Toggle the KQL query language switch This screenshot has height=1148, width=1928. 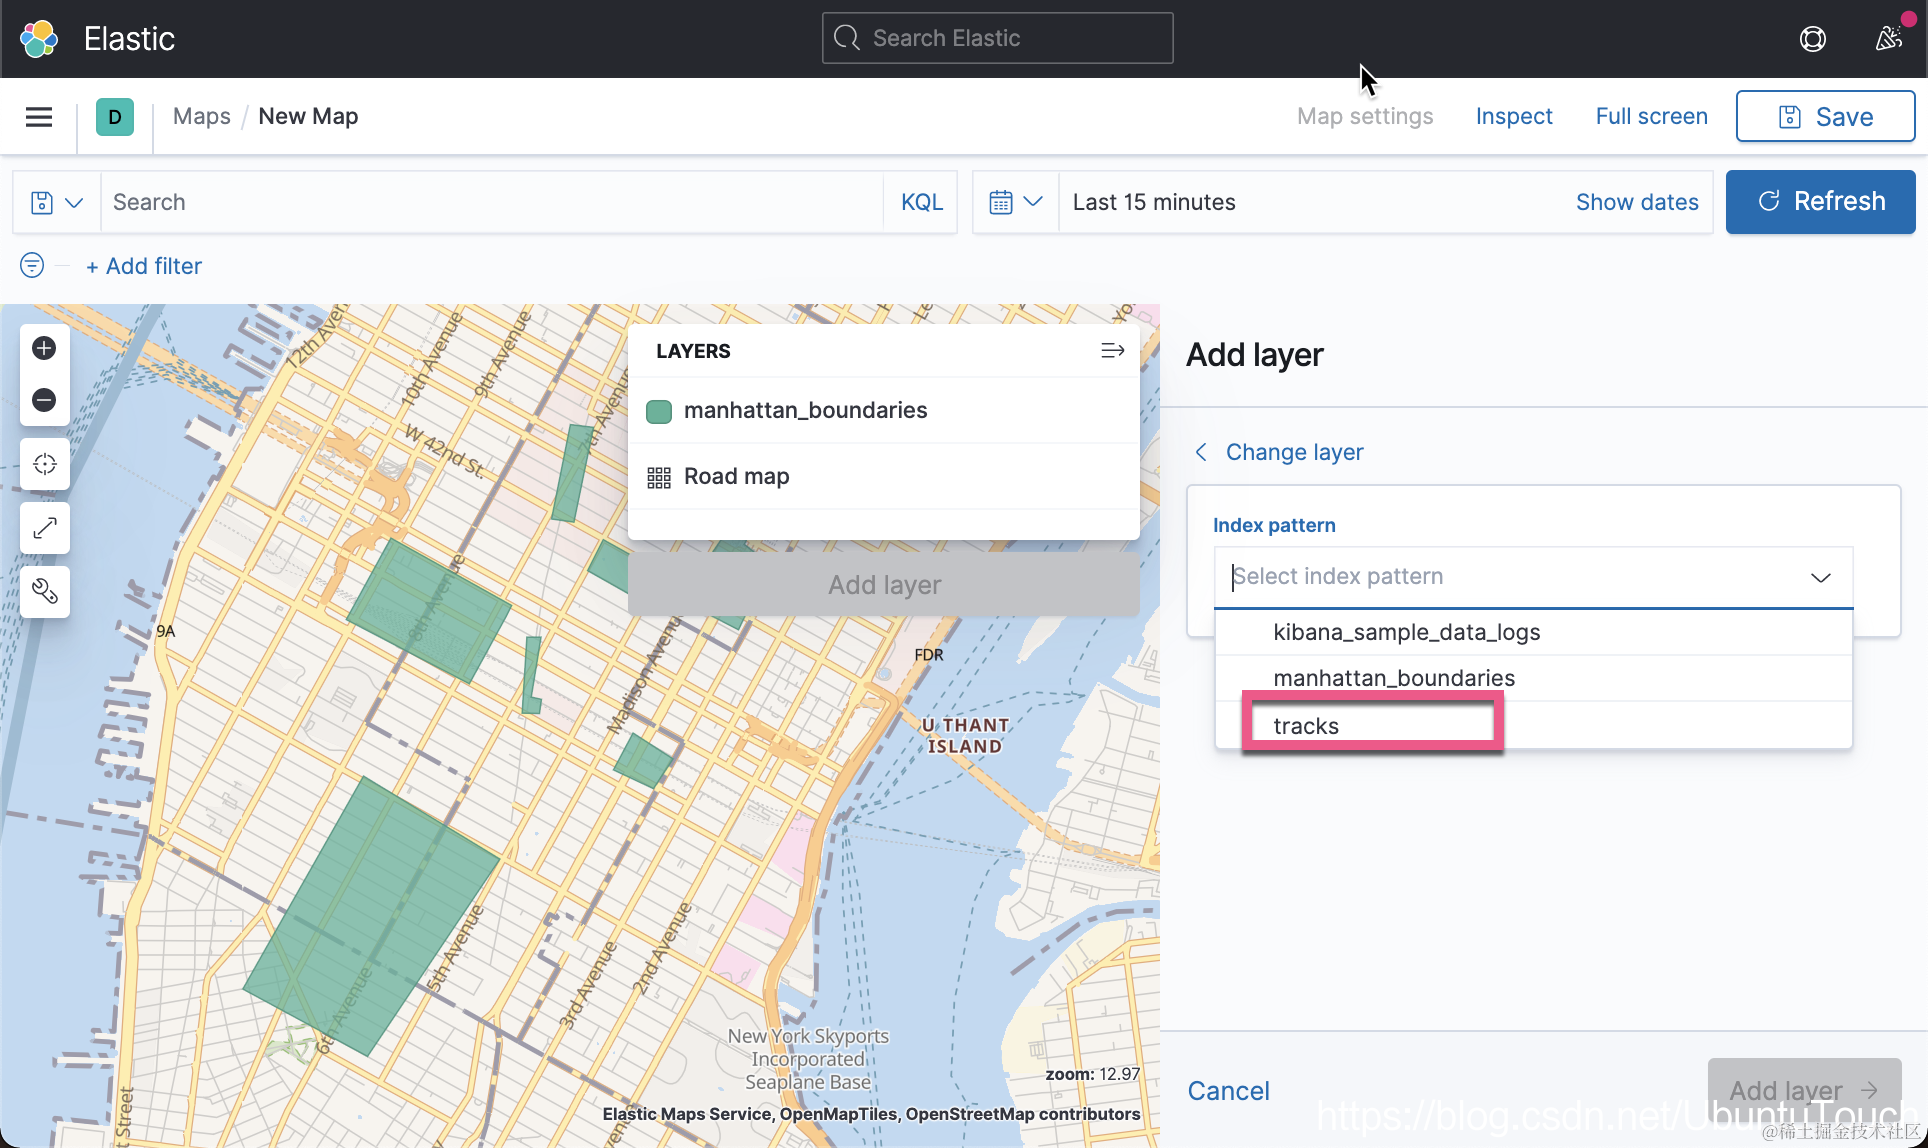click(x=921, y=202)
